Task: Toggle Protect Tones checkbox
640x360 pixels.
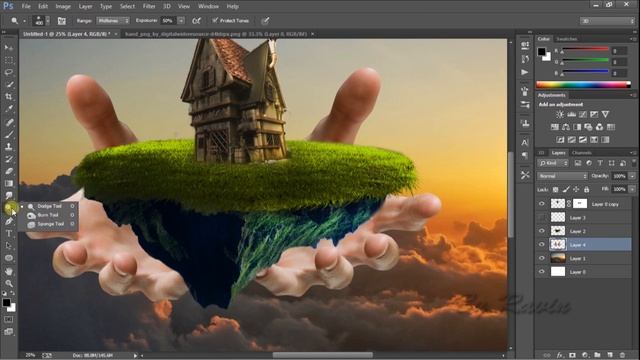Action: (215, 20)
